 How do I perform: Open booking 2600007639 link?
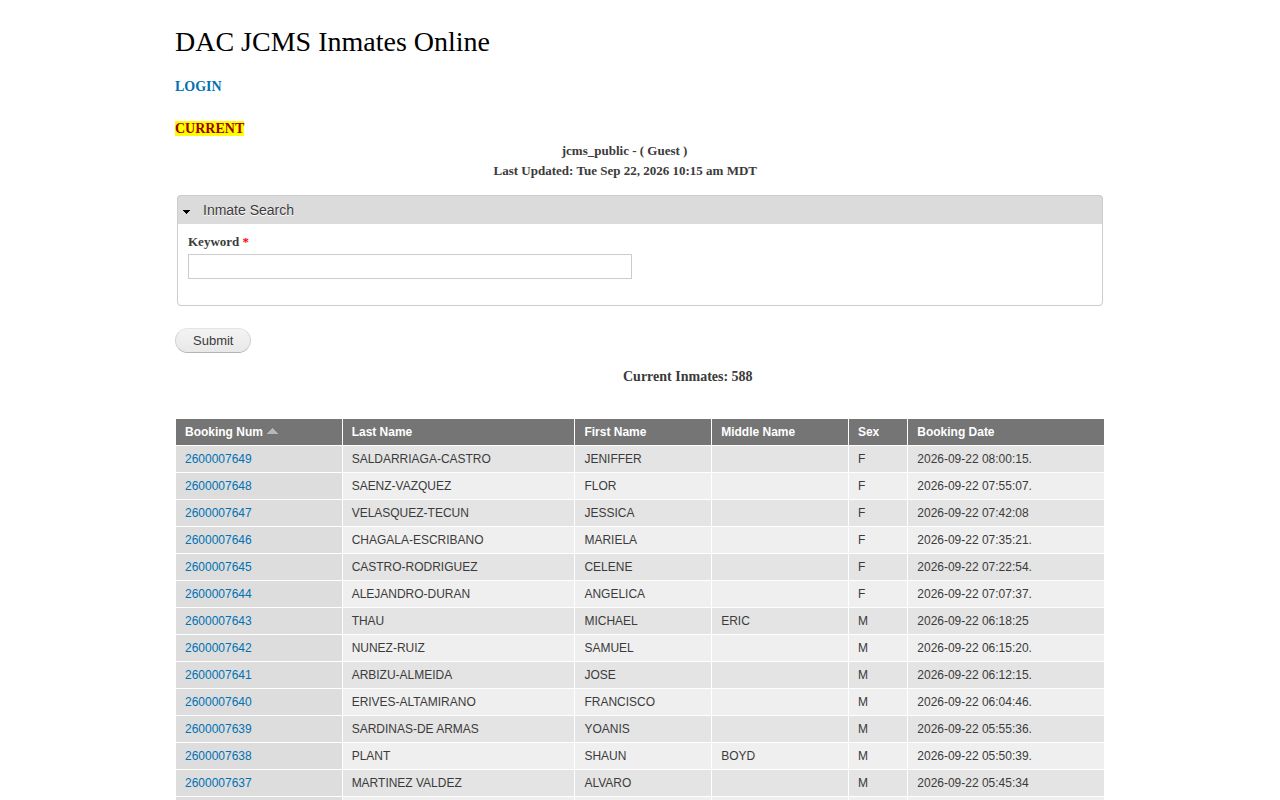tap(218, 729)
